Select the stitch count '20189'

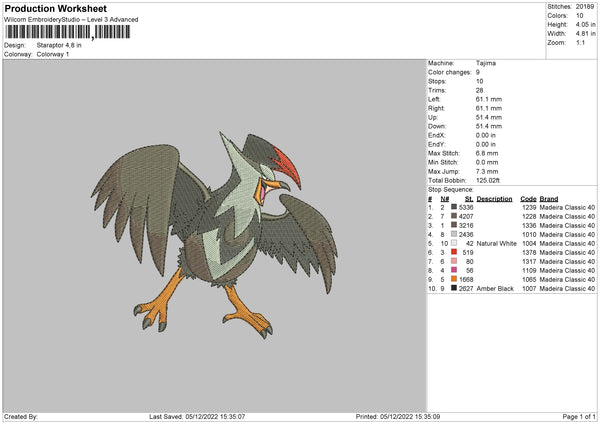[585, 7]
